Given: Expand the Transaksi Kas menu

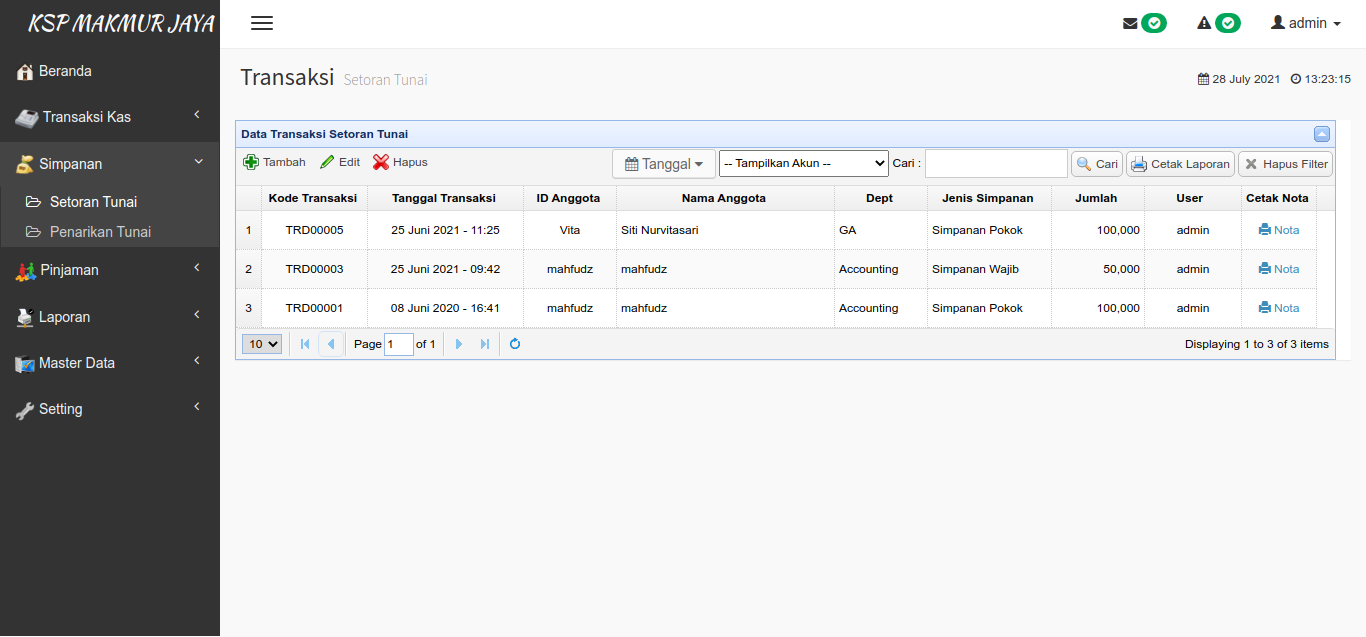Looking at the screenshot, I should (x=110, y=117).
